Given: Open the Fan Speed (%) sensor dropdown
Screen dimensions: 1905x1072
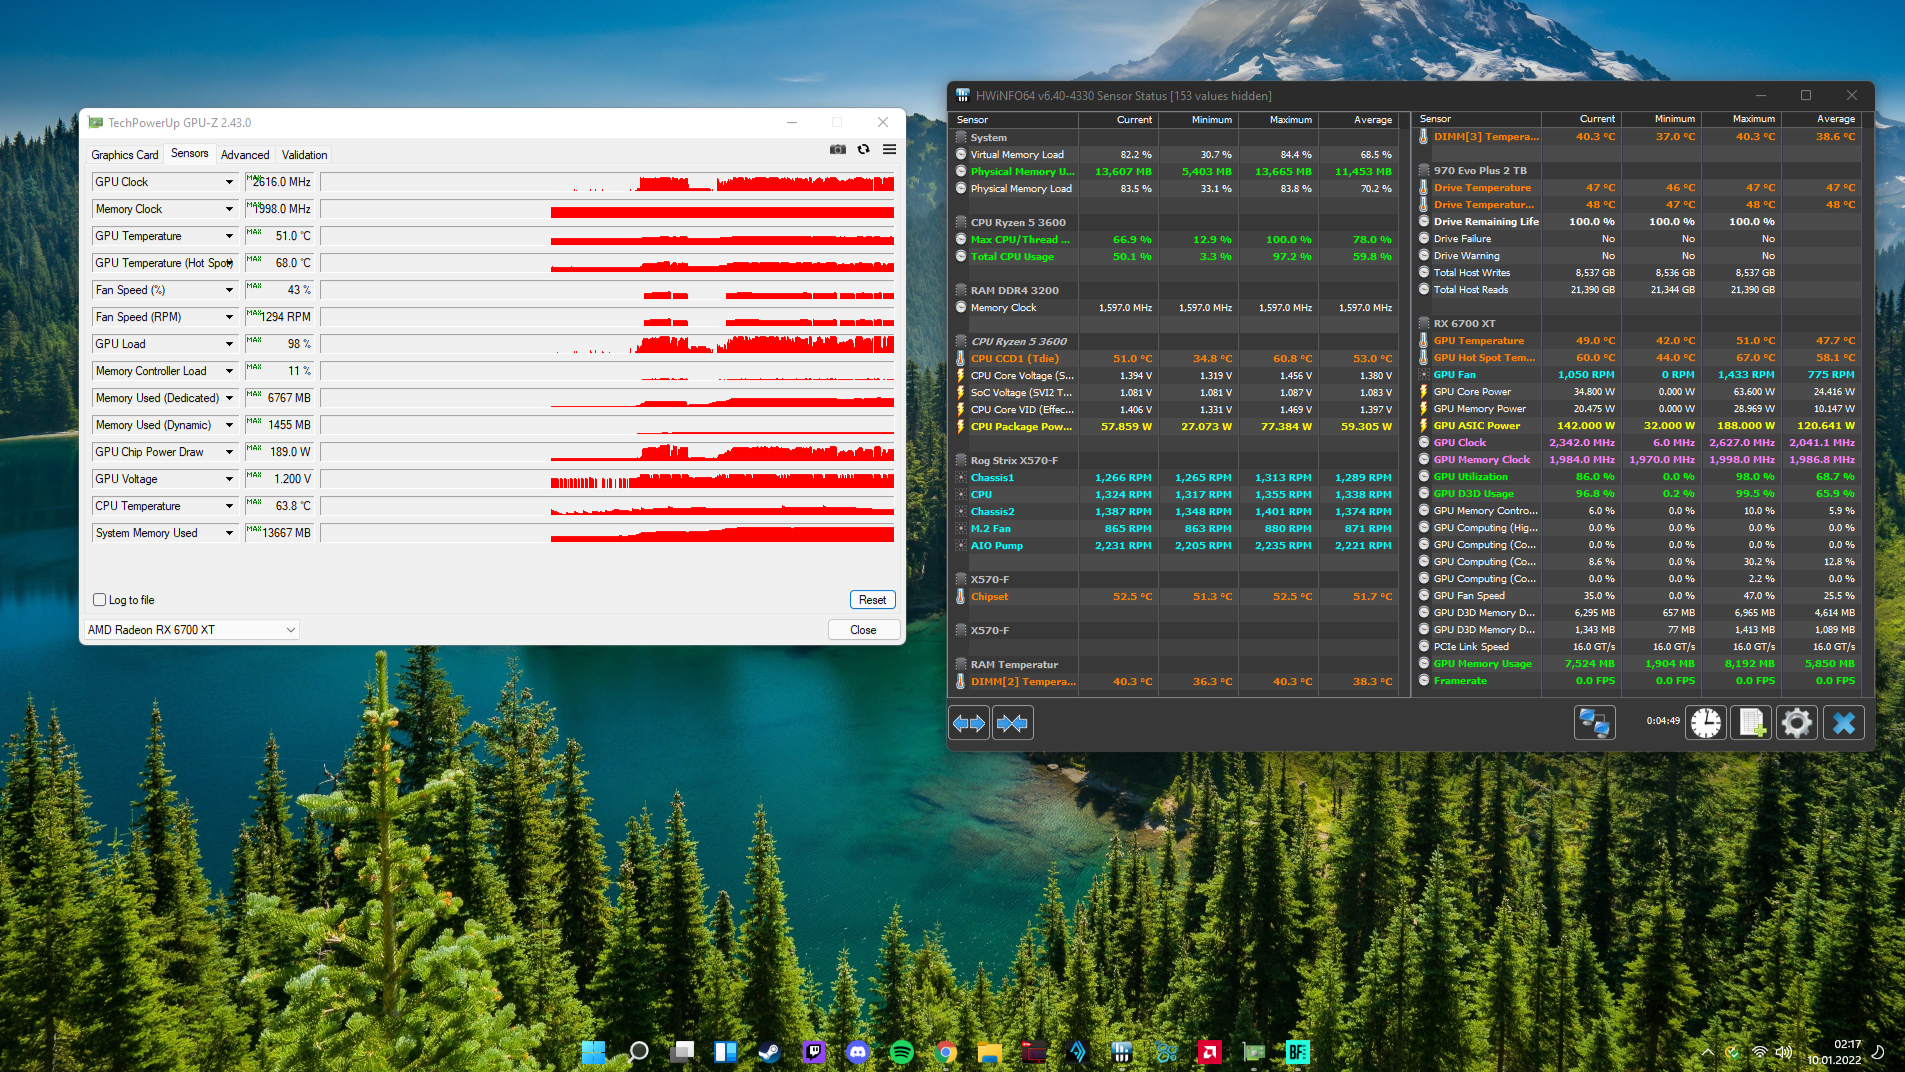Looking at the screenshot, I should pyautogui.click(x=229, y=290).
